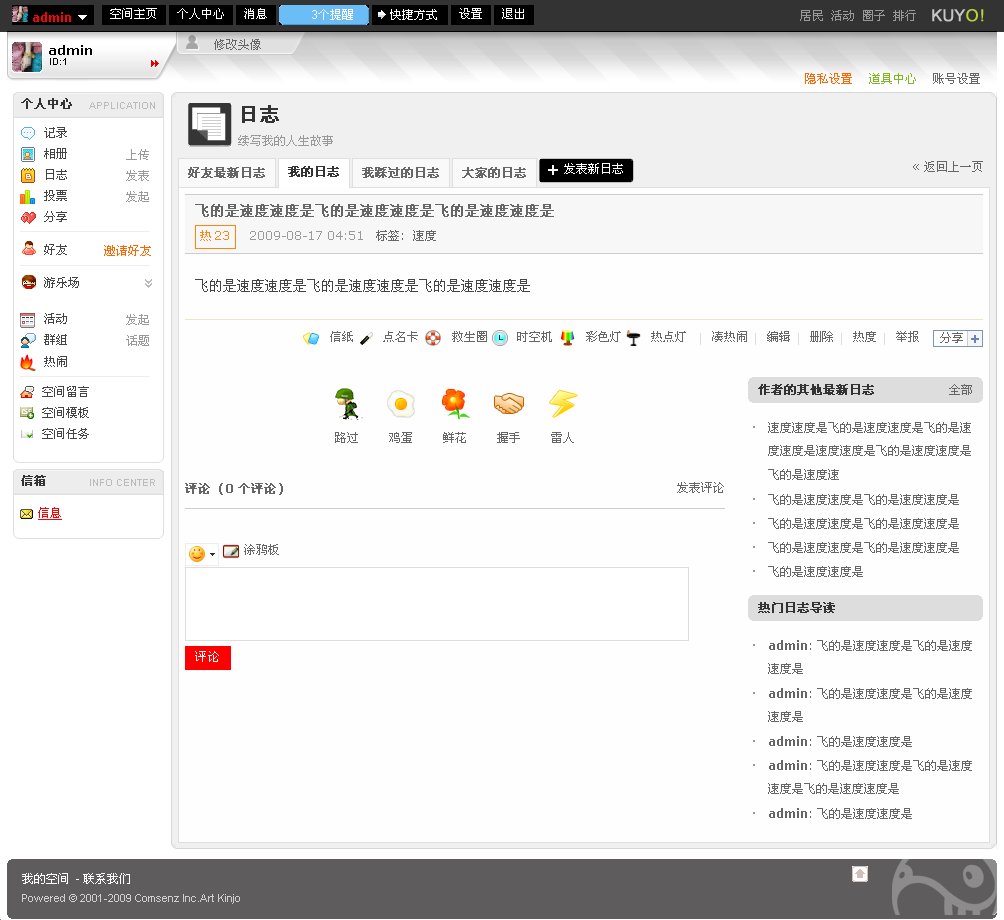The height and width of the screenshot is (920, 1004).
Task: Click the 编辑 link under the post
Action: point(778,337)
